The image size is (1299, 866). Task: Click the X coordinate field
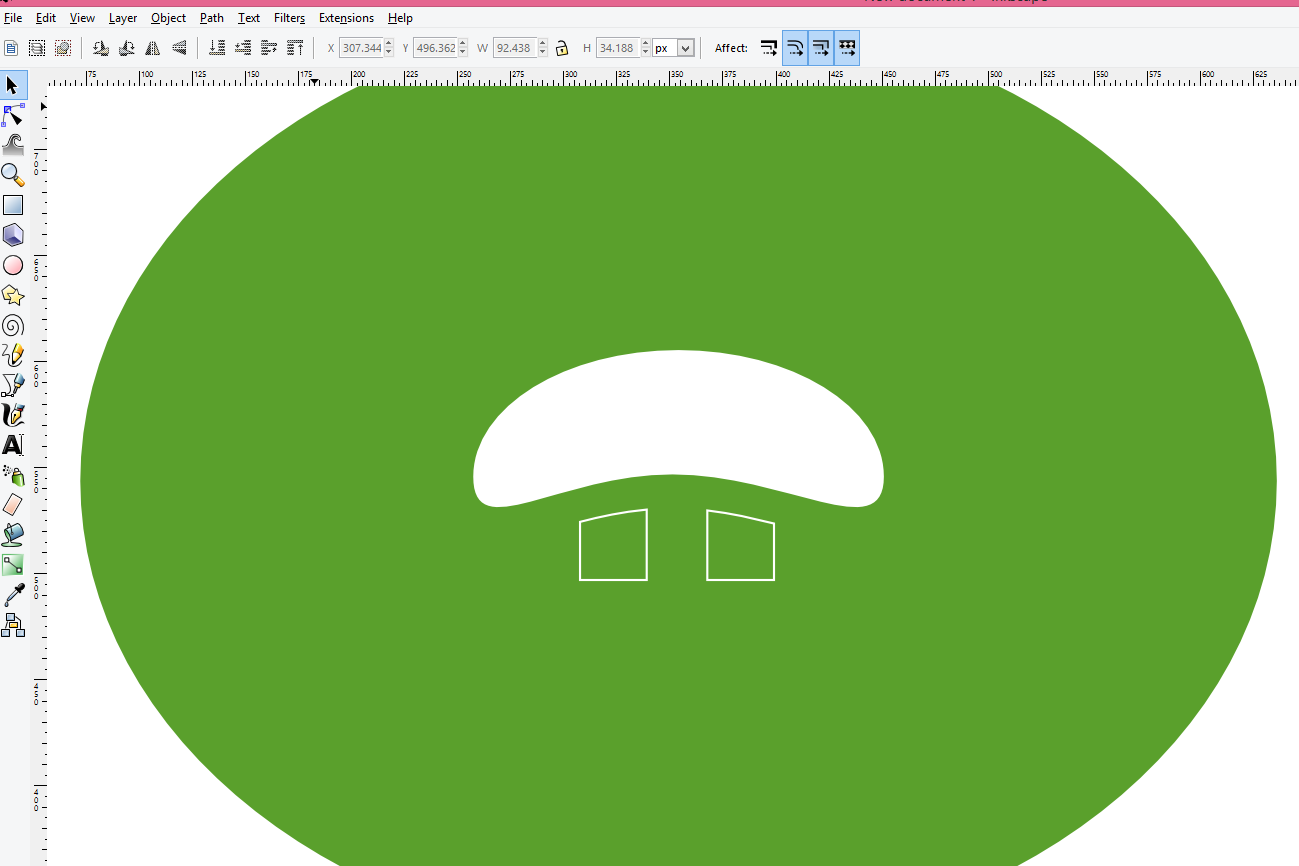(x=362, y=48)
